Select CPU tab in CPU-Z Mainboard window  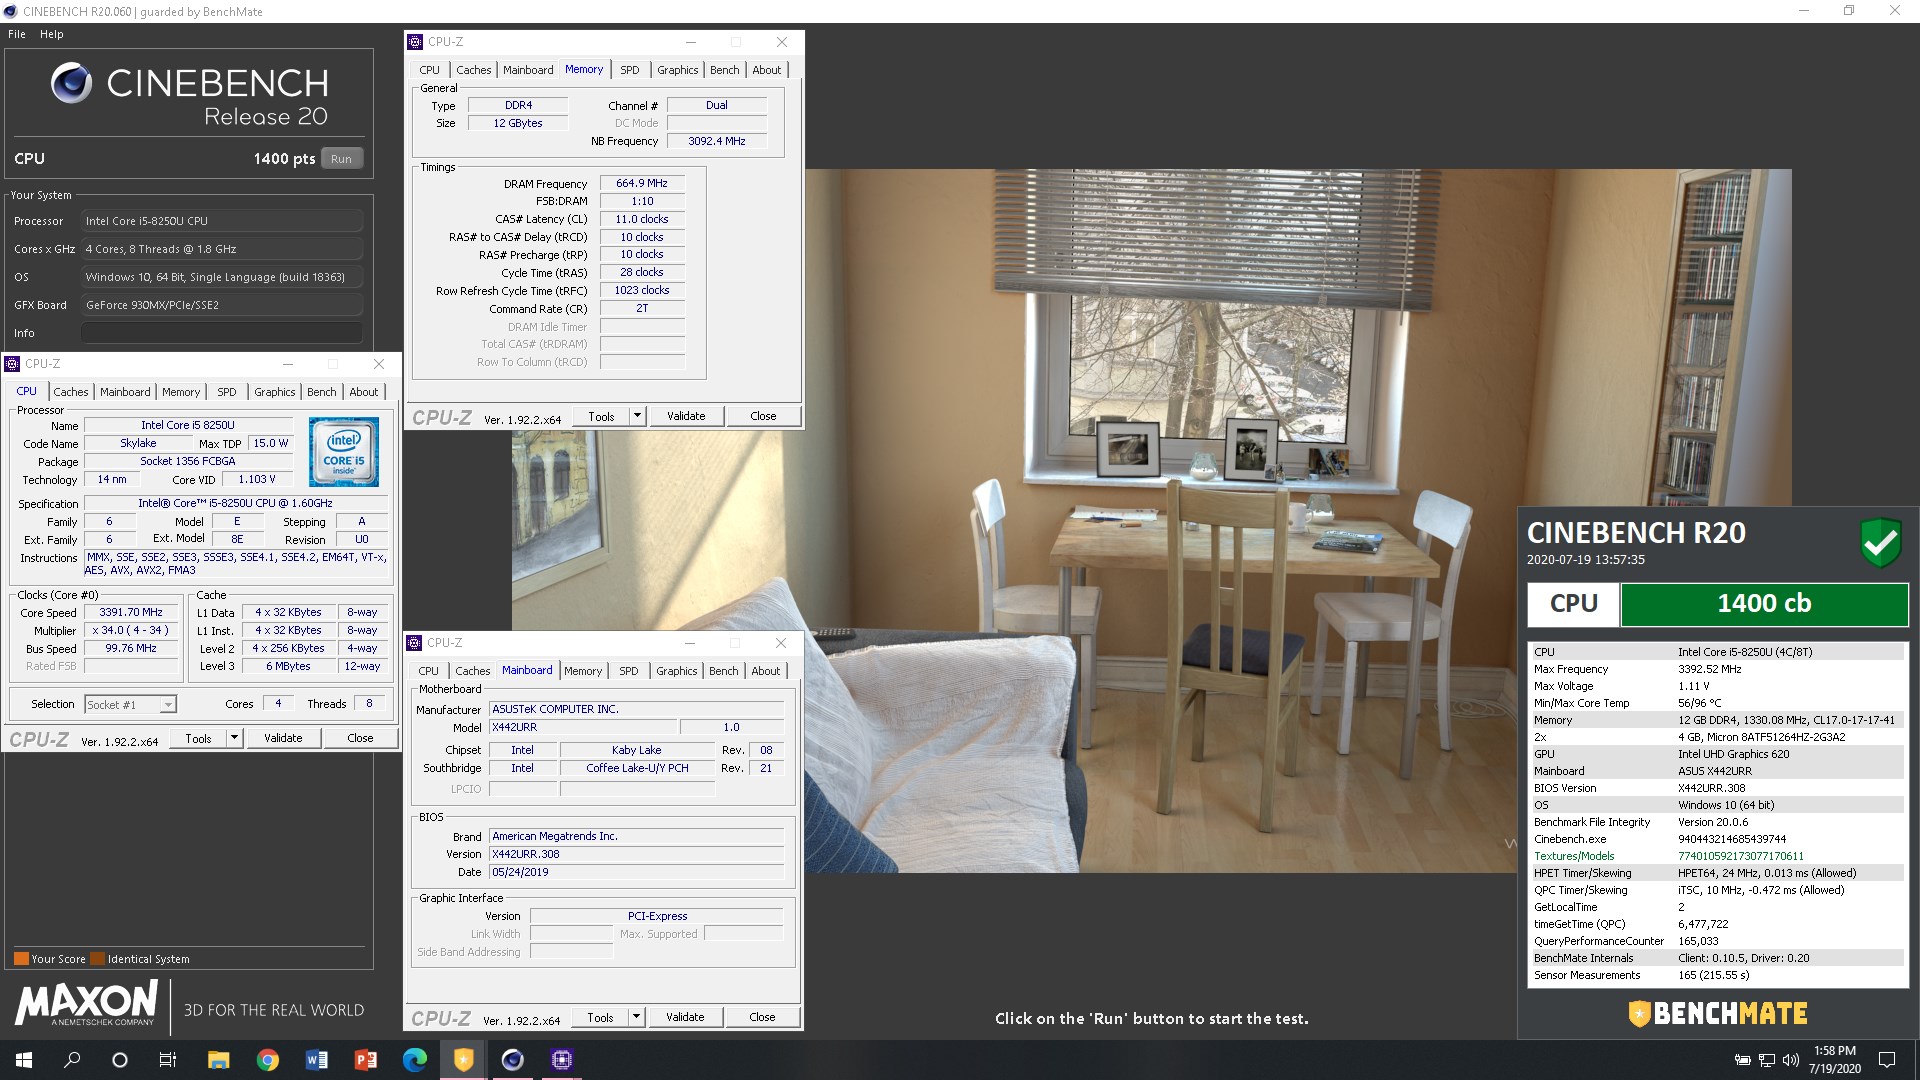[428, 671]
